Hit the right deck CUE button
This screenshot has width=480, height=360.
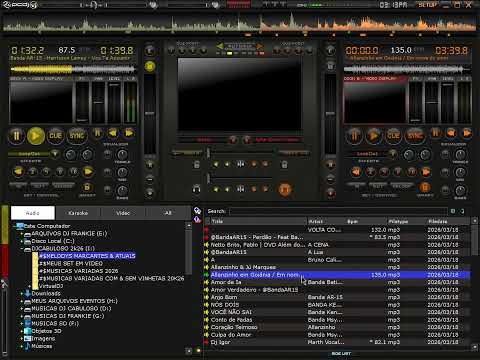pos(393,136)
